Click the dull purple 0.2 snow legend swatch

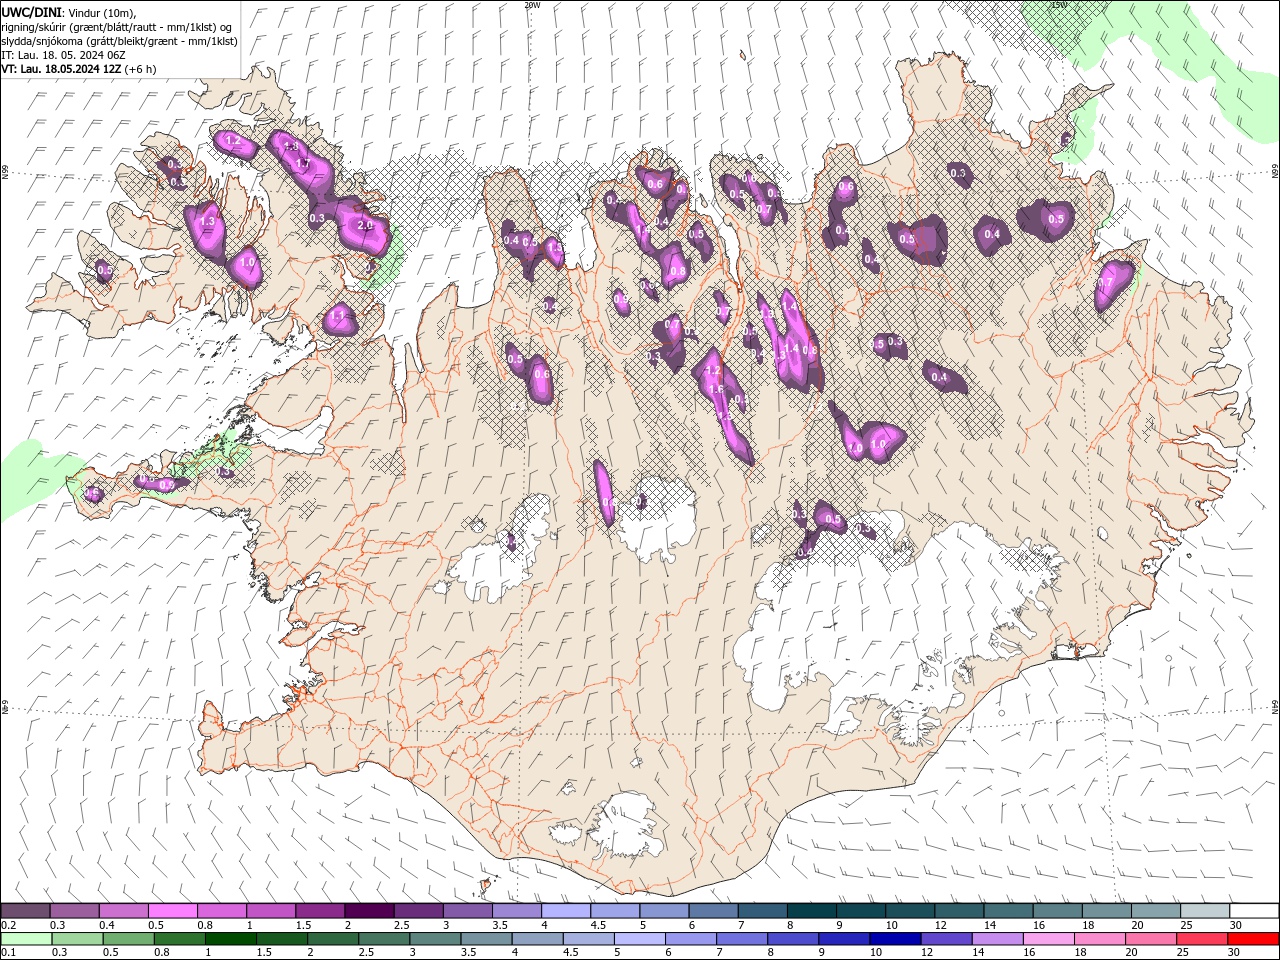(x=25, y=911)
